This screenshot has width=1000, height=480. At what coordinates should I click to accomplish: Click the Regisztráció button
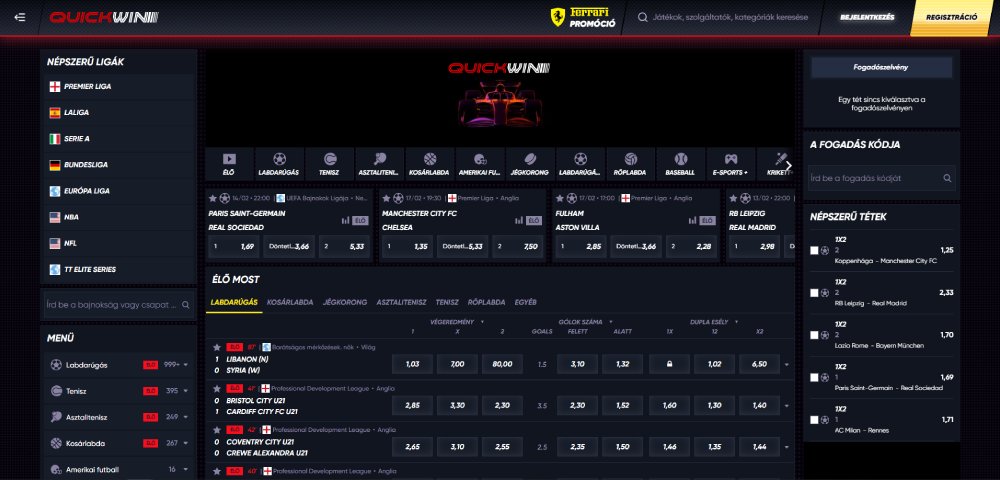pos(951,18)
